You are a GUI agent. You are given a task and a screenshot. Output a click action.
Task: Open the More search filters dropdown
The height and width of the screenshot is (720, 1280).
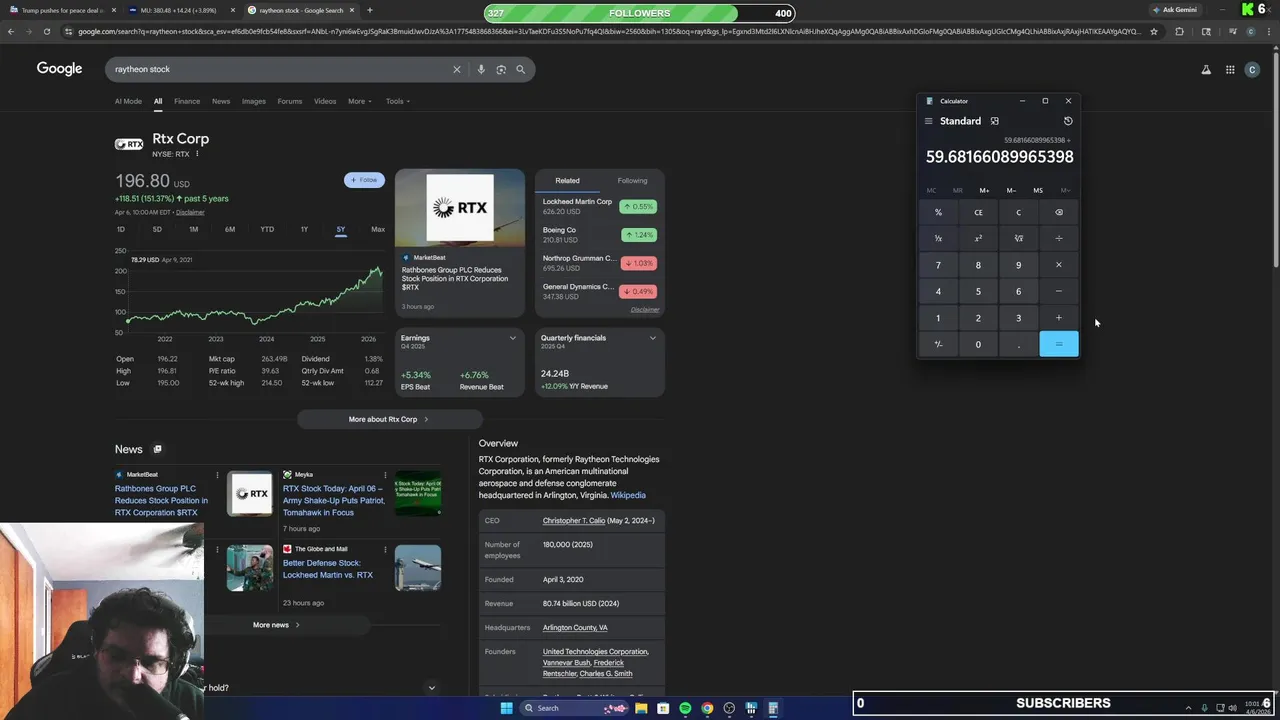coord(359,101)
